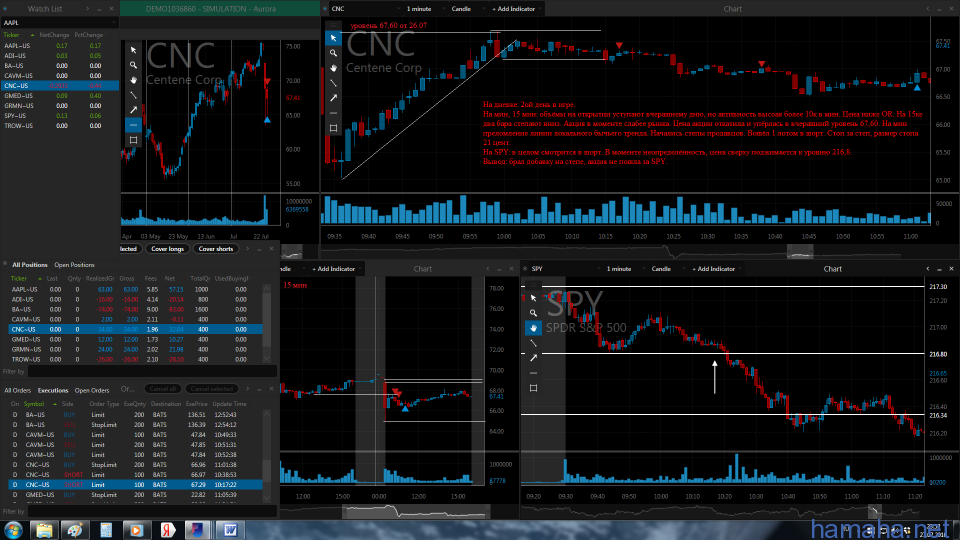Select horizontal line tool in SPY chart
960x540 pixels.
[x=533, y=373]
